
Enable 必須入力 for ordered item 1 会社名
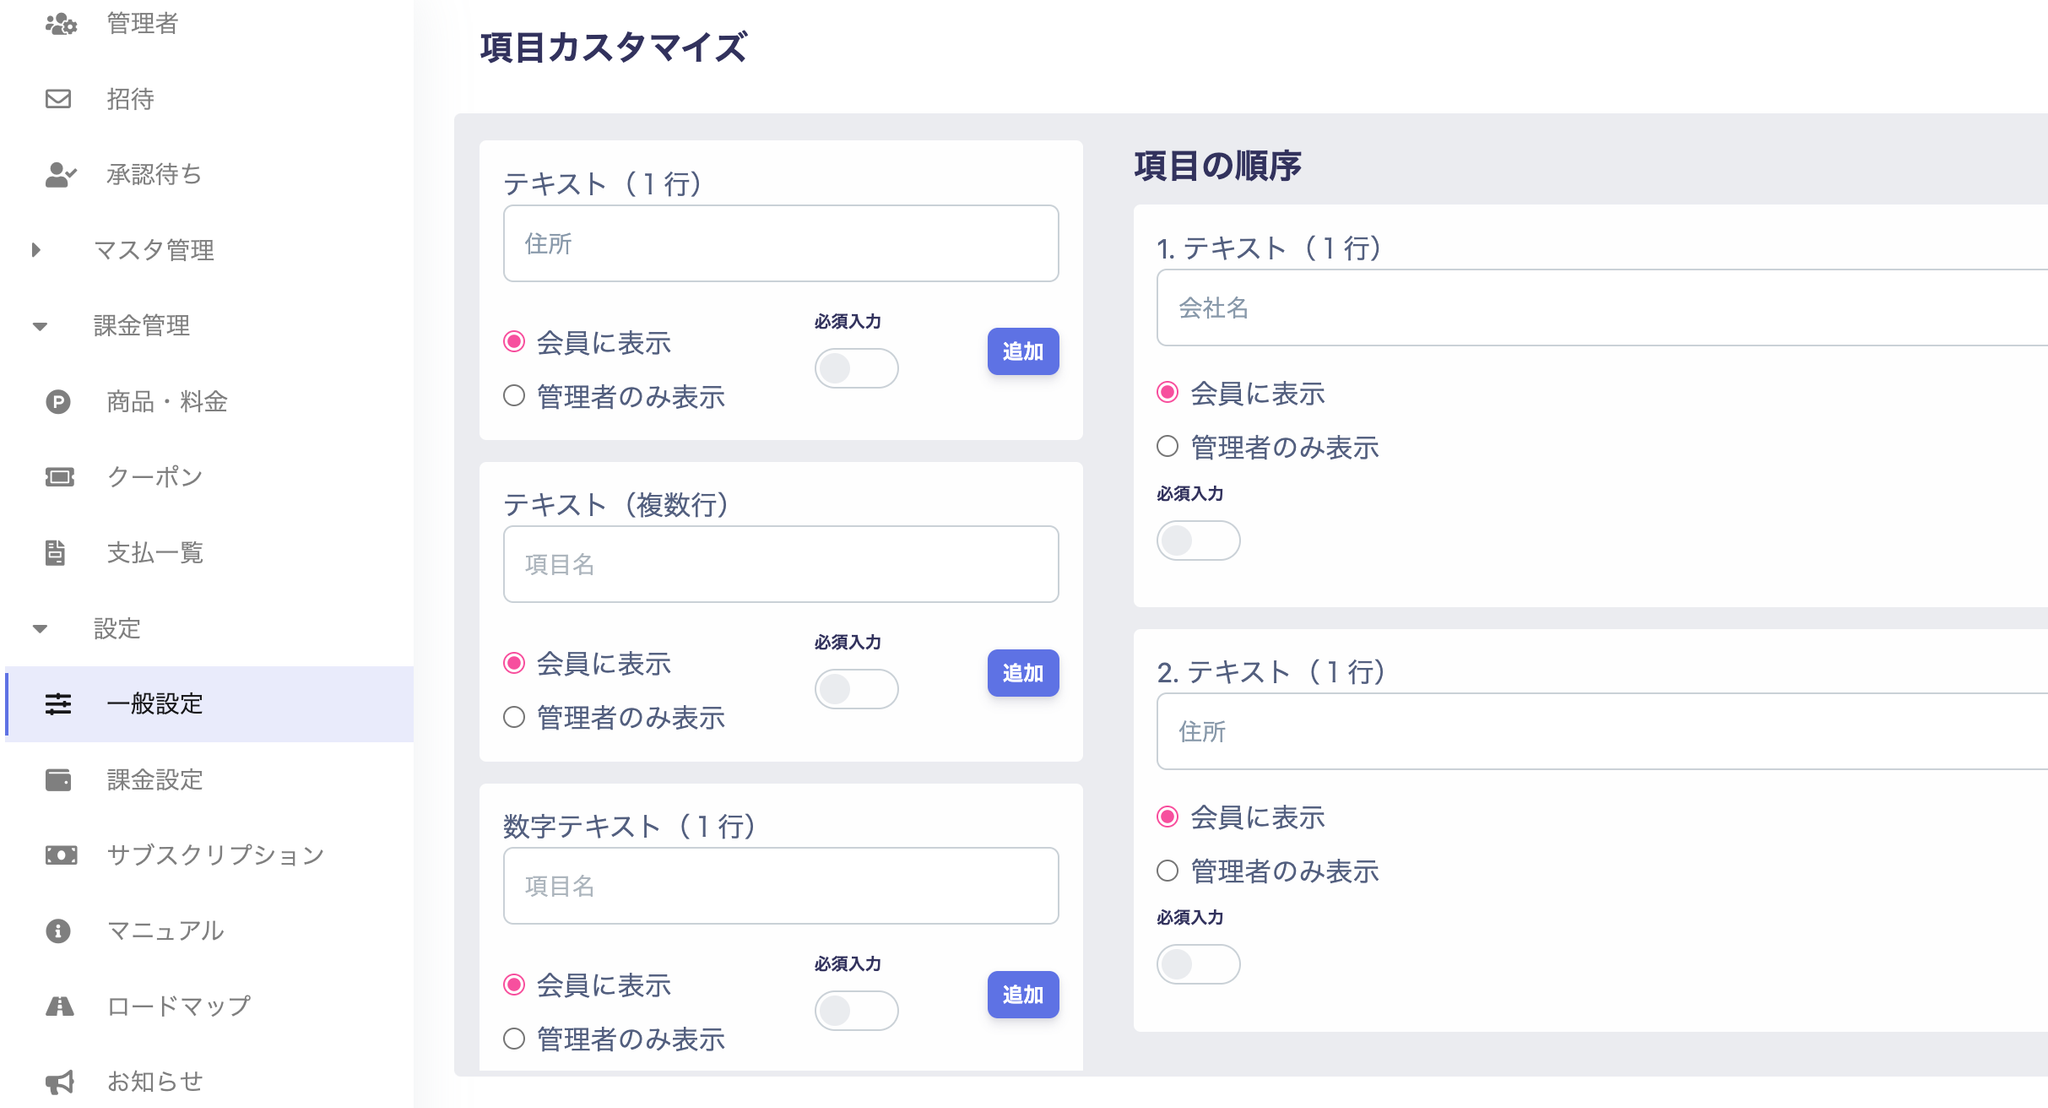pyautogui.click(x=1198, y=541)
